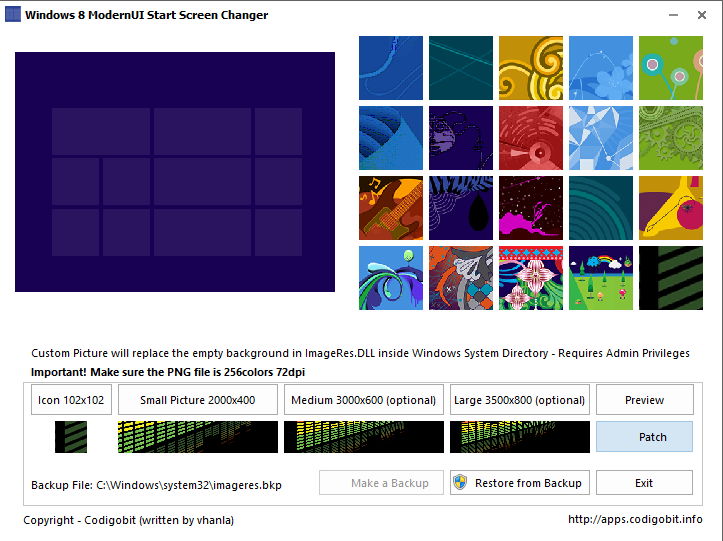The image size is (723, 541).
Task: Apply changes with the Patch button
Action: pyautogui.click(x=645, y=437)
